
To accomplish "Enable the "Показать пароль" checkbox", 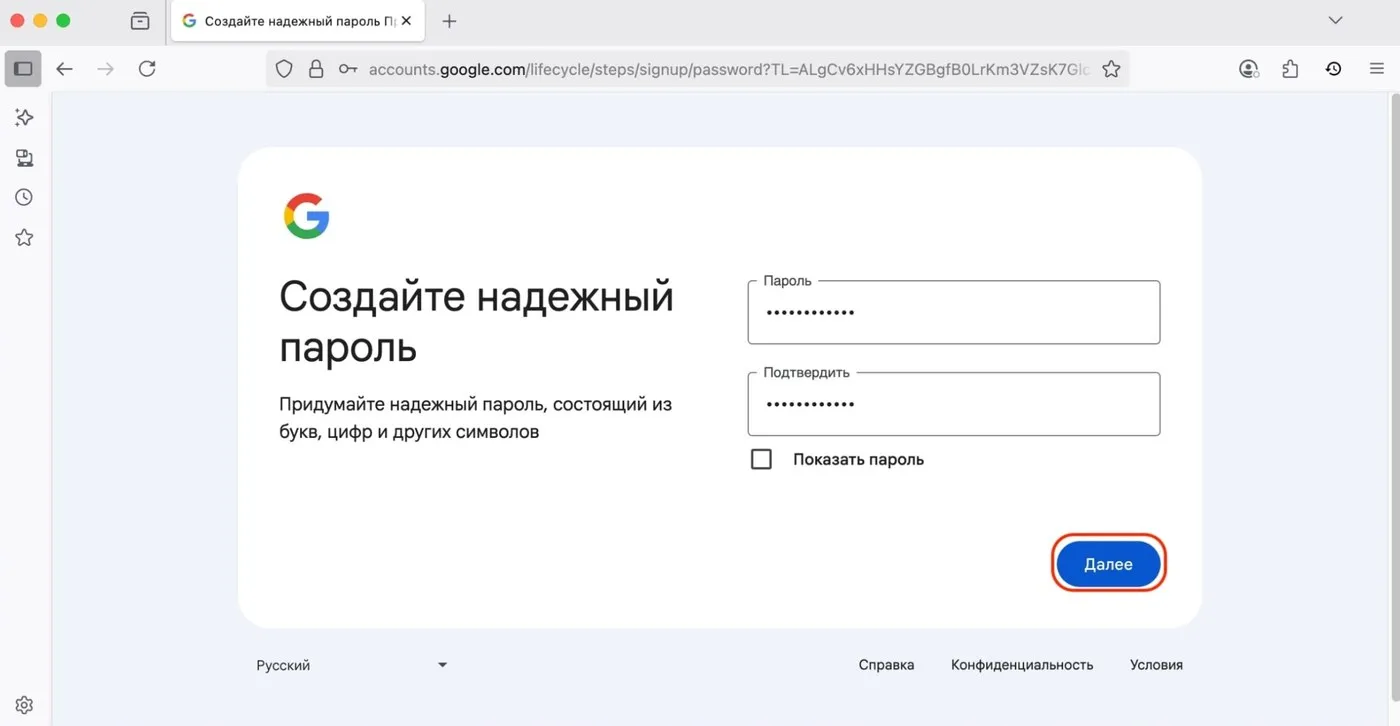I will click(761, 459).
